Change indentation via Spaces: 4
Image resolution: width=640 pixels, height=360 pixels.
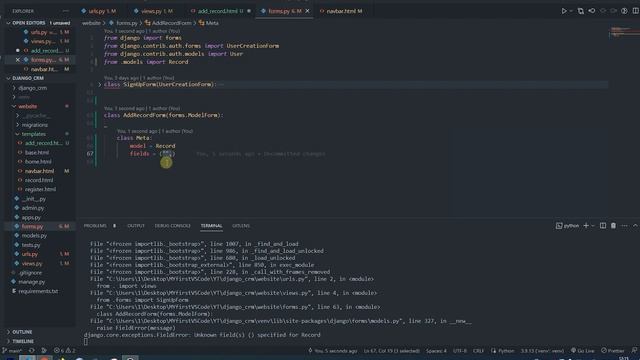coord(436,351)
